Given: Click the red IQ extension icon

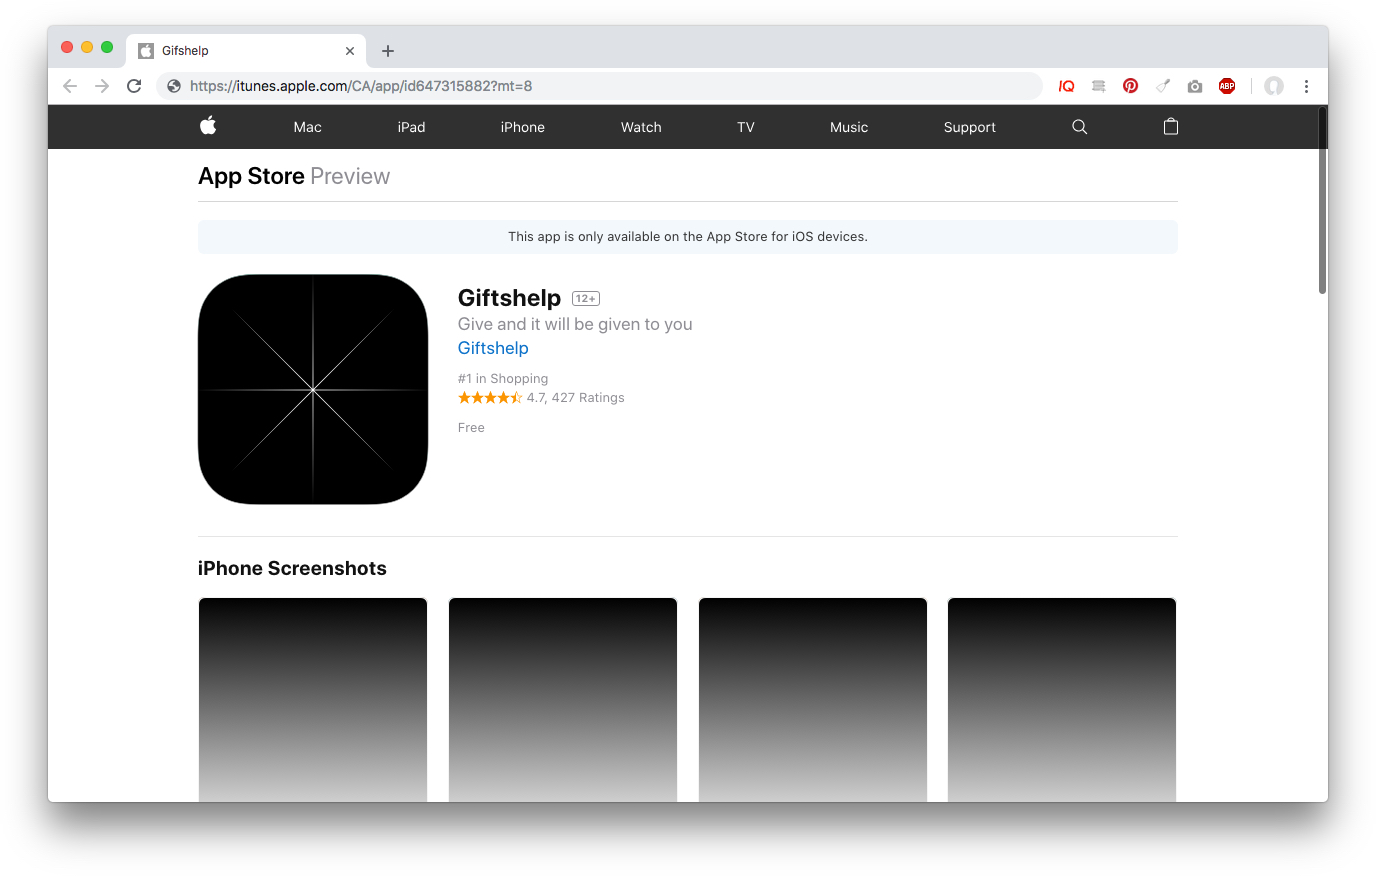Looking at the screenshot, I should tap(1066, 86).
